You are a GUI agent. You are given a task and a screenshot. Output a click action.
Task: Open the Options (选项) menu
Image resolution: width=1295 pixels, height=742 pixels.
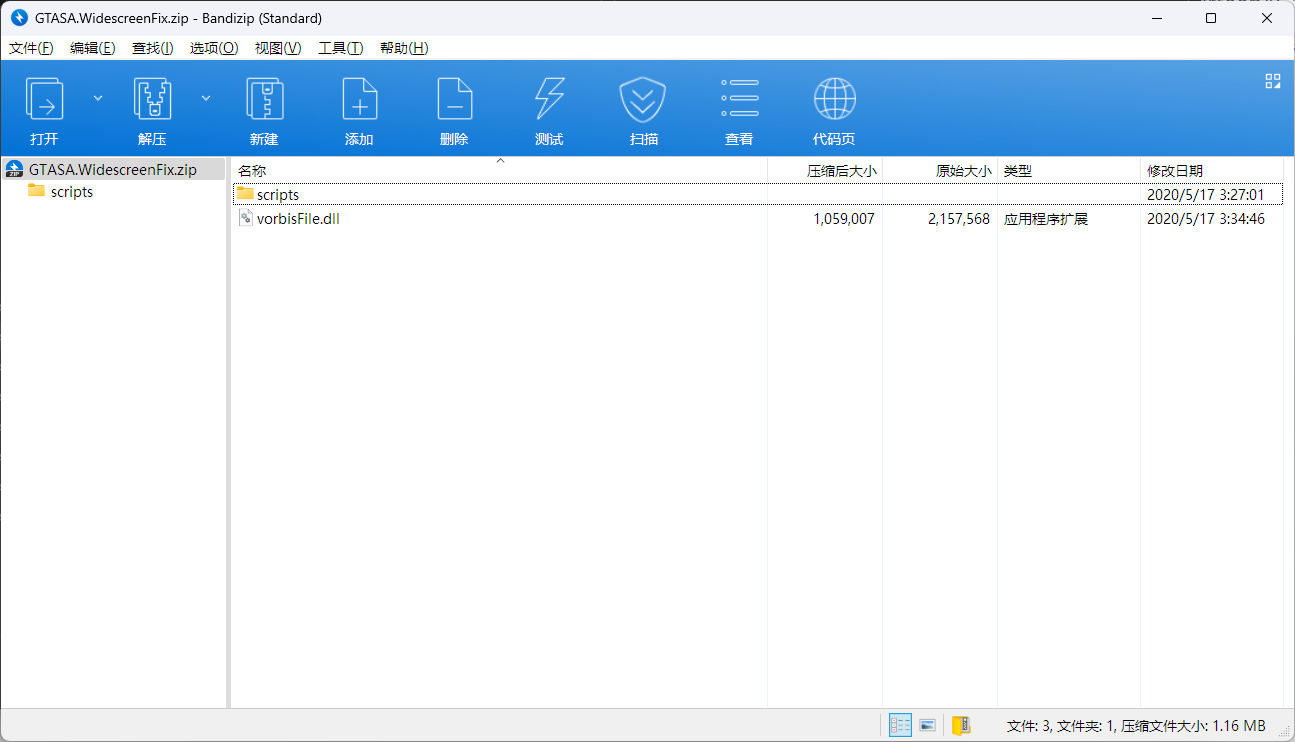tap(214, 48)
